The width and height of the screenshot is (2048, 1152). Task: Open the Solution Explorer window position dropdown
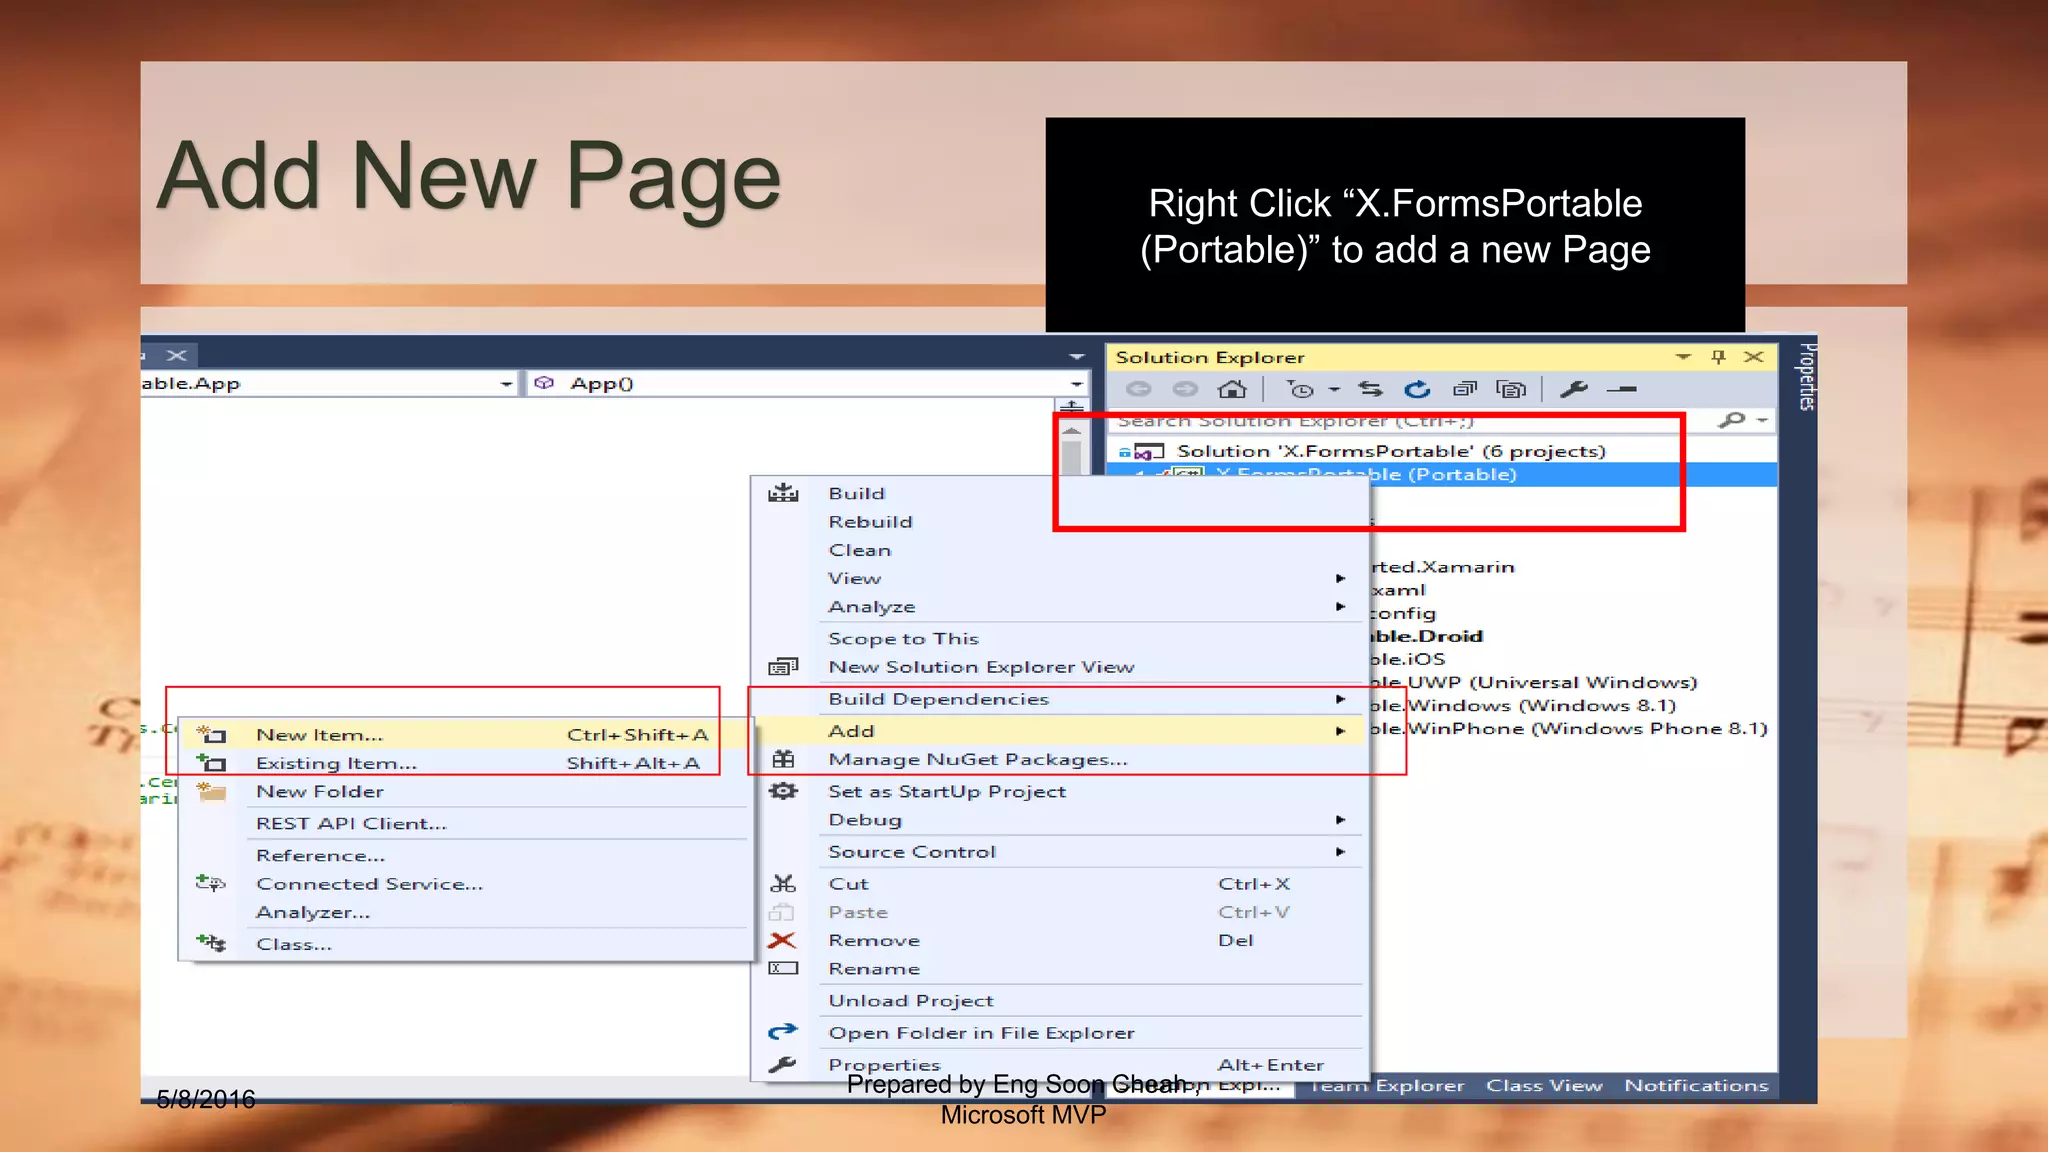click(x=1683, y=357)
